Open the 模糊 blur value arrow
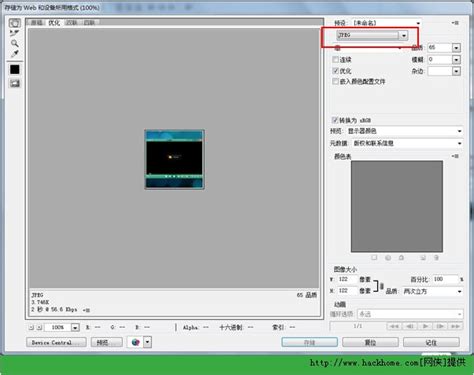Viewport: 474px width, 375px height. coord(456,60)
